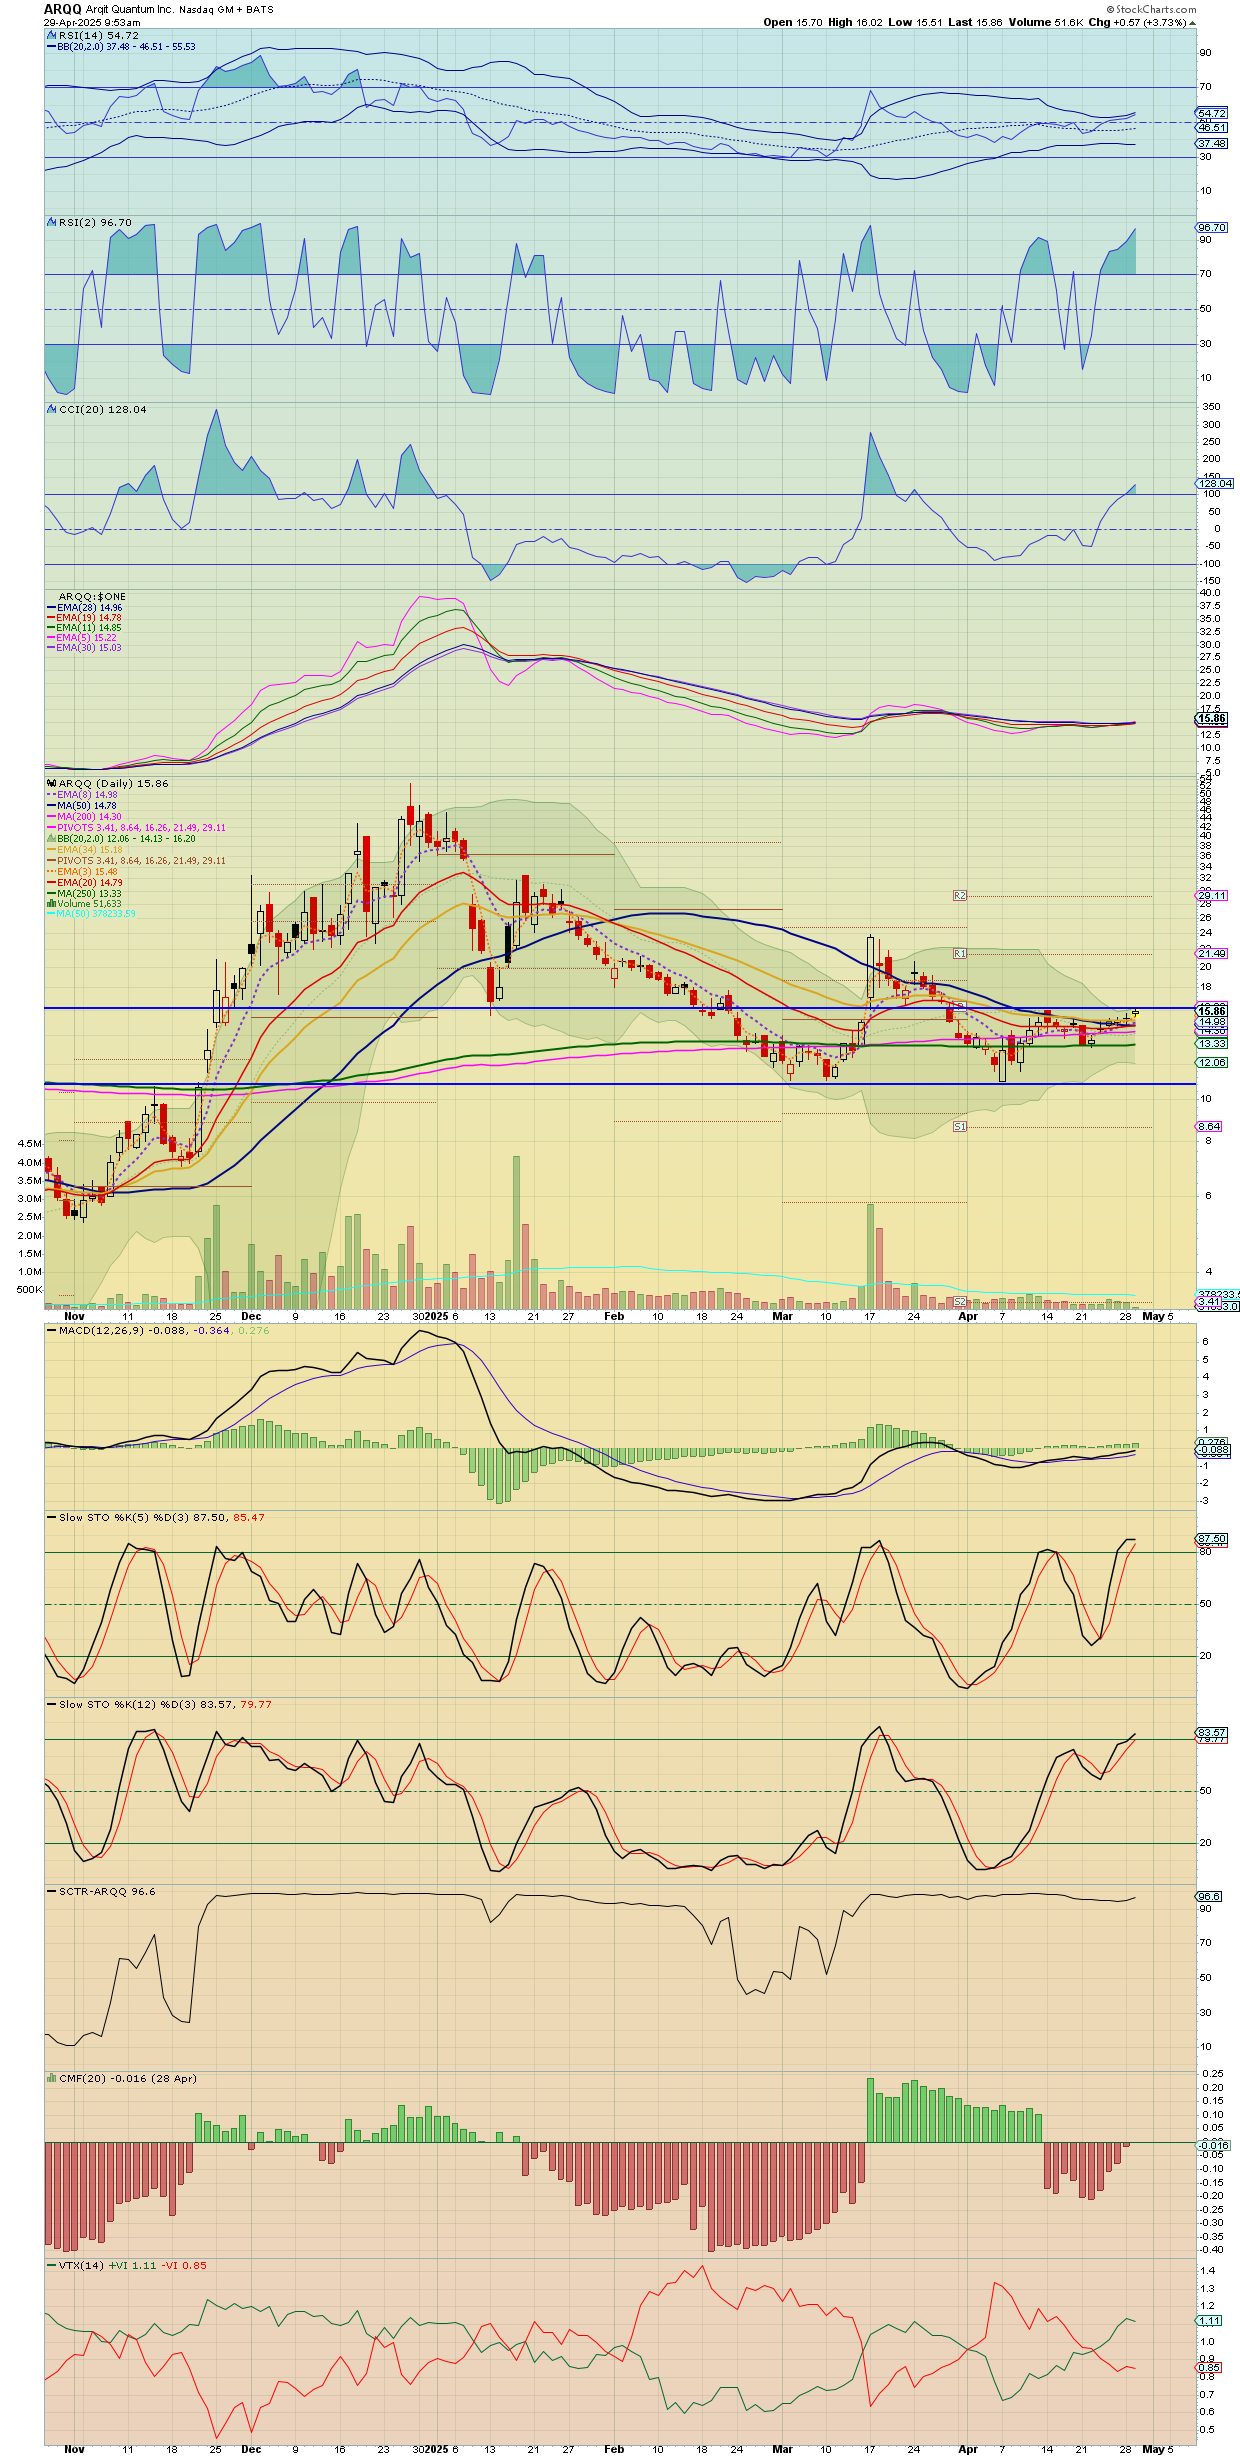Image resolution: width=1240 pixels, height=2456 pixels.
Task: Click the -0.016 value tag on CMF axis
Action: tap(1214, 2146)
